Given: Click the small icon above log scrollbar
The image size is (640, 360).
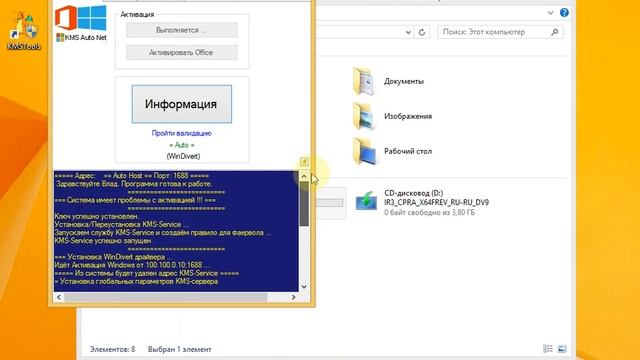Looking at the screenshot, I should tap(304, 162).
